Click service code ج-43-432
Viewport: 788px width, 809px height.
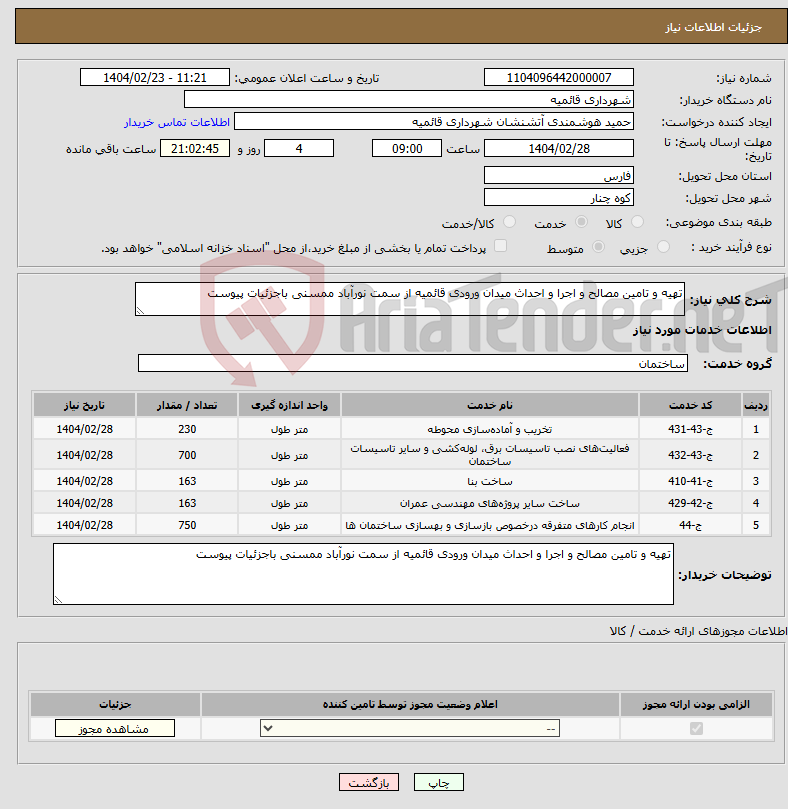[690, 455]
